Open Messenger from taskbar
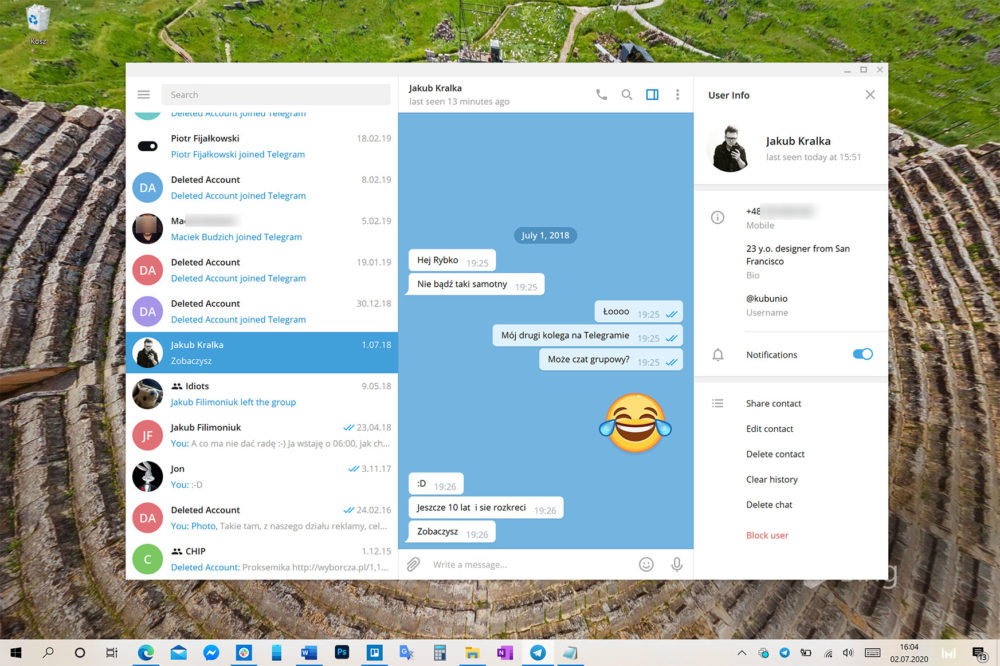The image size is (1000, 666). (x=211, y=653)
